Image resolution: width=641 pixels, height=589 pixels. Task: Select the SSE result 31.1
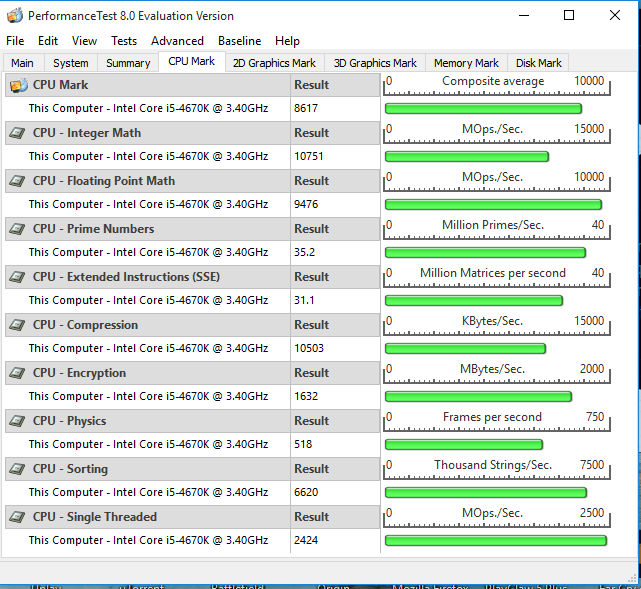point(304,300)
